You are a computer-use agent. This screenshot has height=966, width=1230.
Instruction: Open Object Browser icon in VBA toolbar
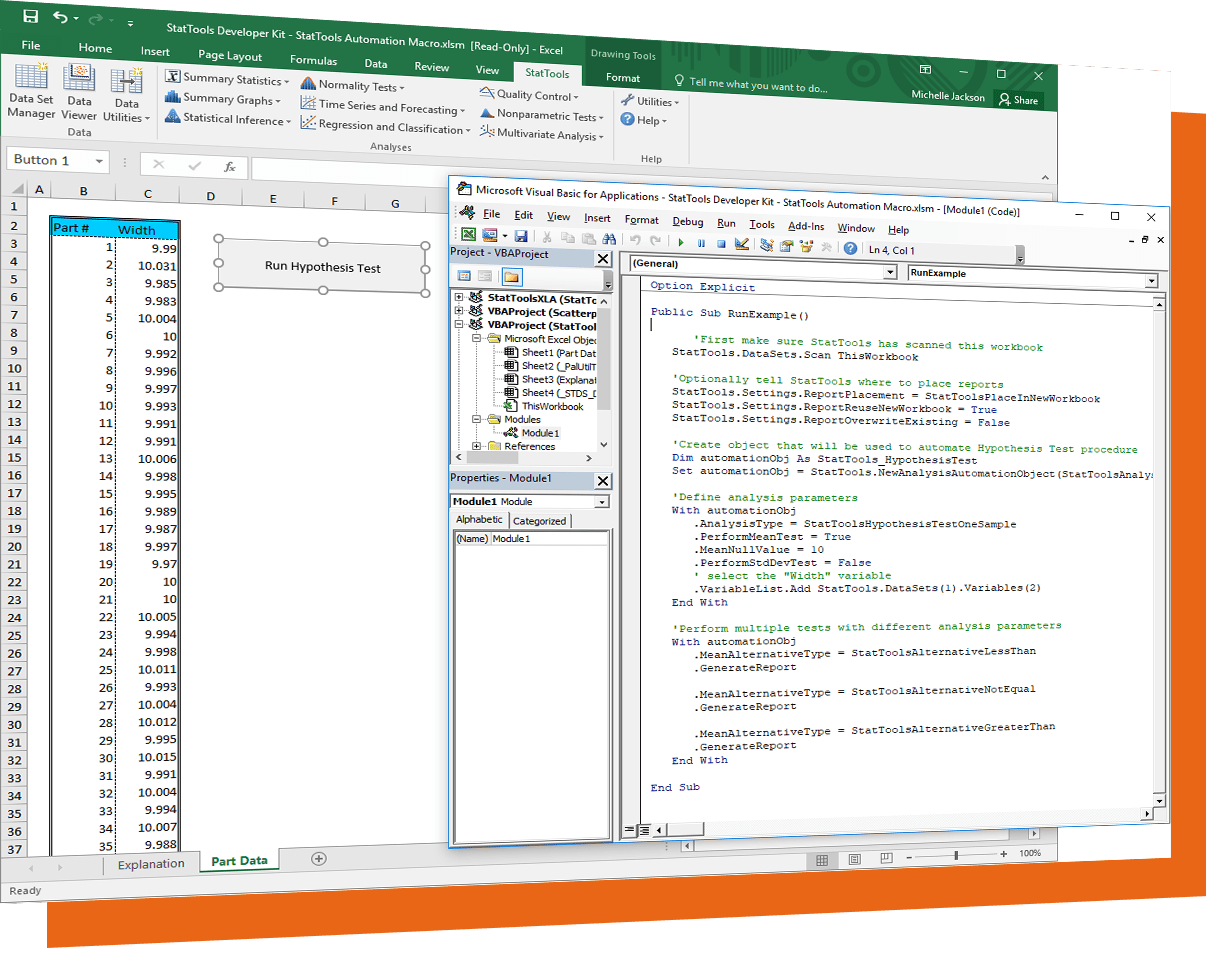click(x=807, y=246)
